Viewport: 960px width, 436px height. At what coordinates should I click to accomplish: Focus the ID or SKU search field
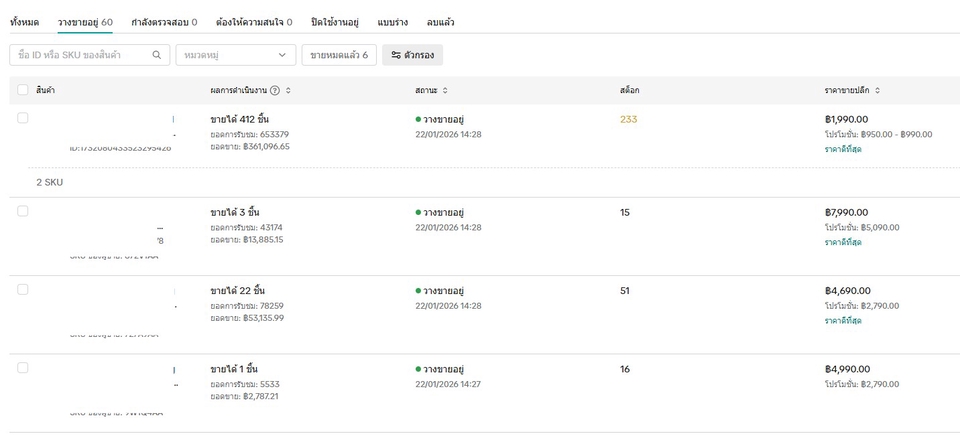[82, 55]
